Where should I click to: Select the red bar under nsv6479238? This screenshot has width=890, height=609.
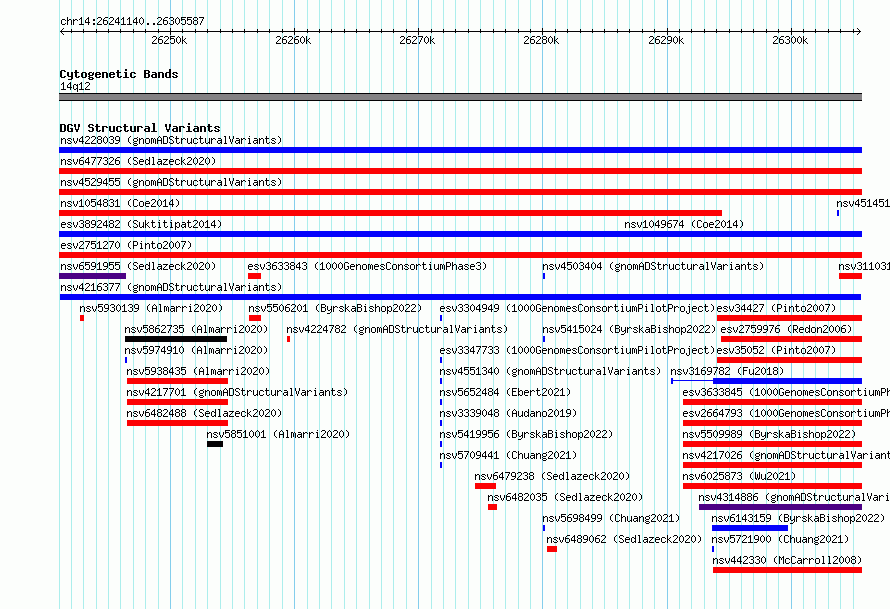coord(485,486)
